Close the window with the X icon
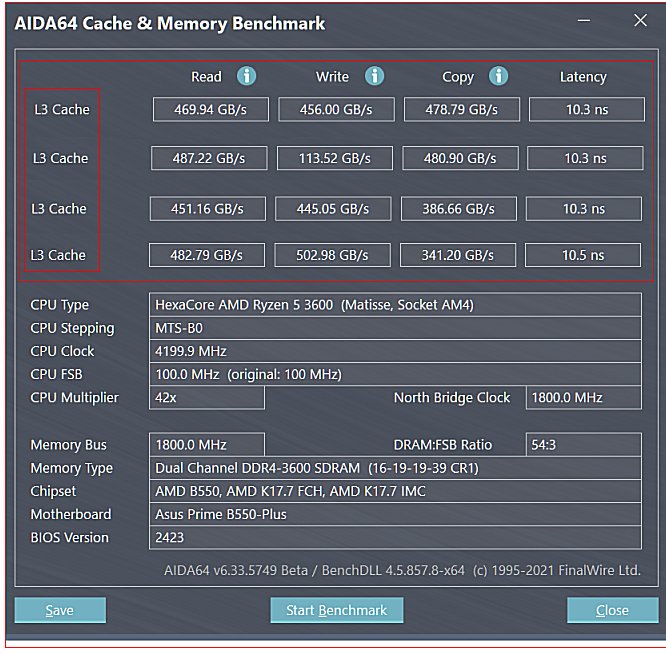 coord(640,20)
